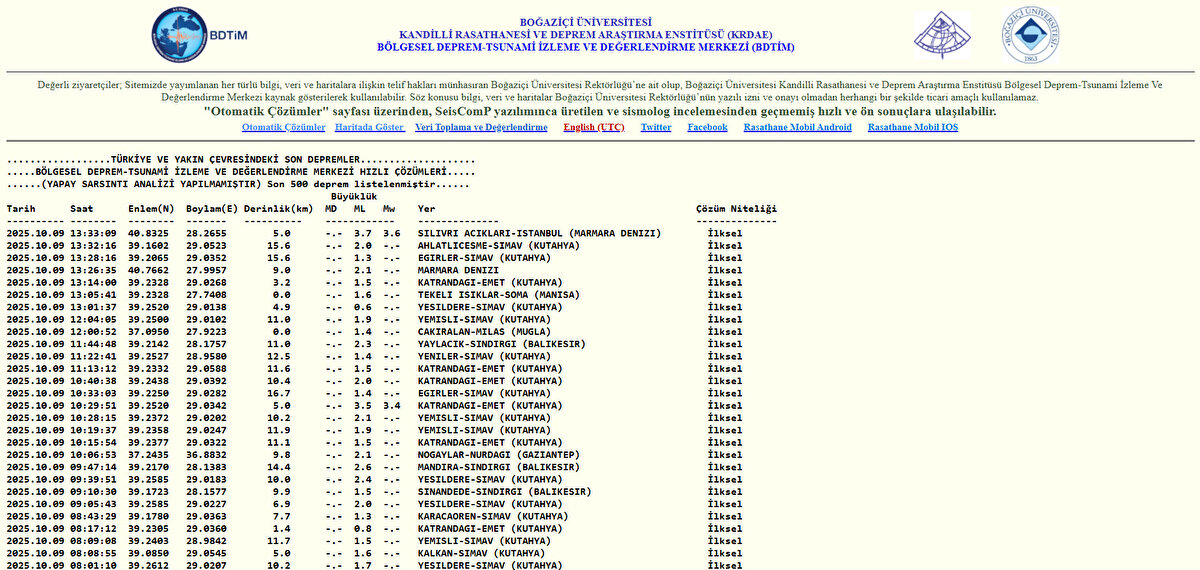Click the BDTİM center title heading

[585, 47]
